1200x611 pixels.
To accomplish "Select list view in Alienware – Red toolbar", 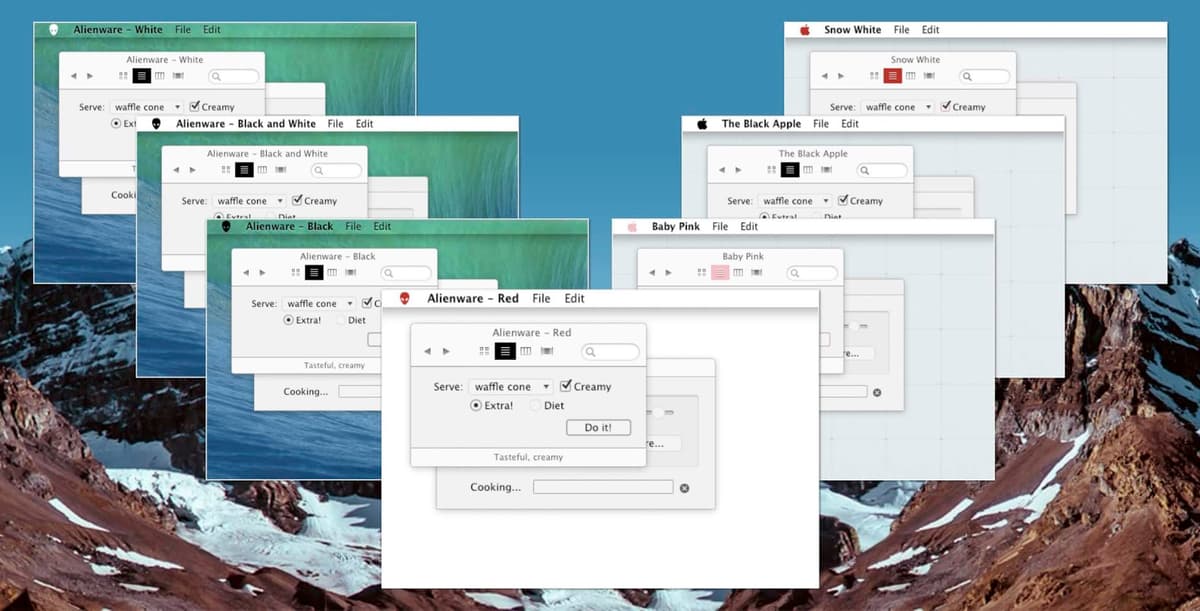I will tap(505, 351).
